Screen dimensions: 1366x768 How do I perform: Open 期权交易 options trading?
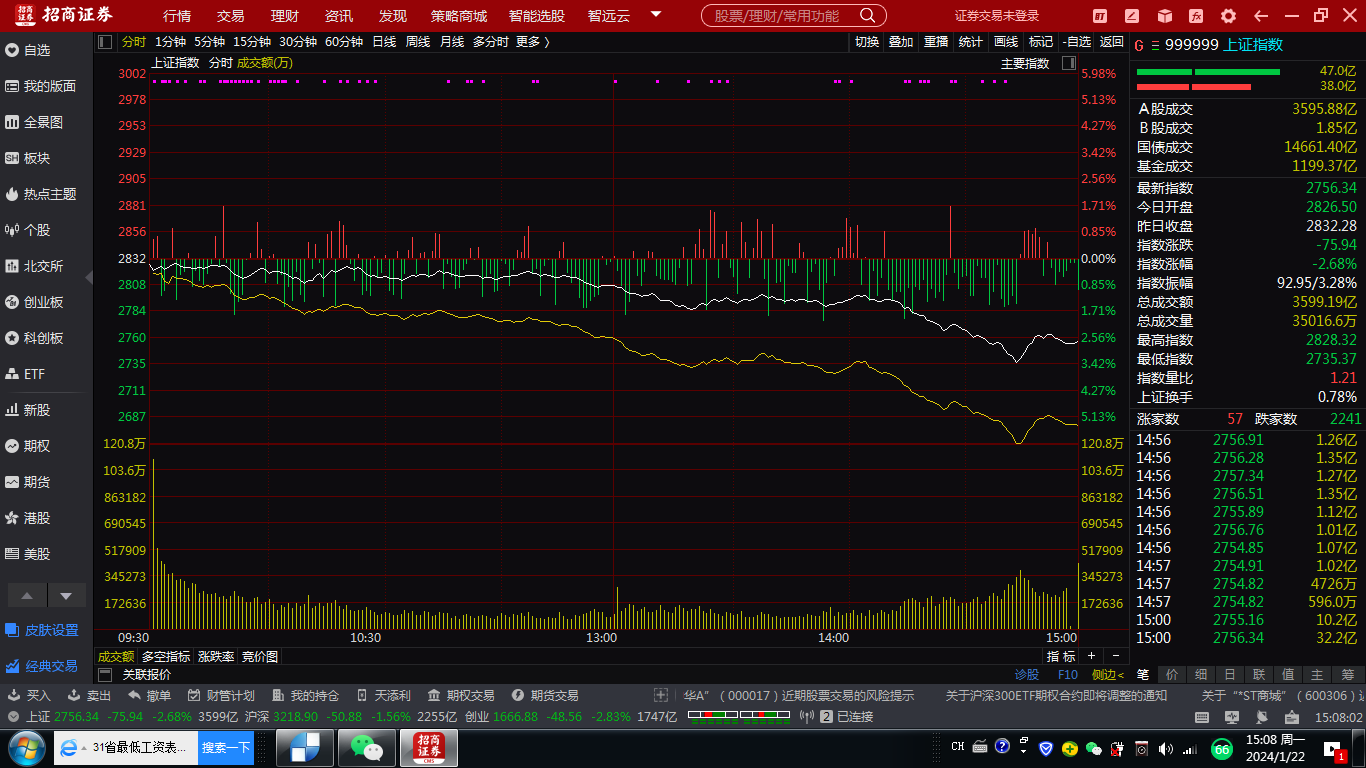pos(461,695)
